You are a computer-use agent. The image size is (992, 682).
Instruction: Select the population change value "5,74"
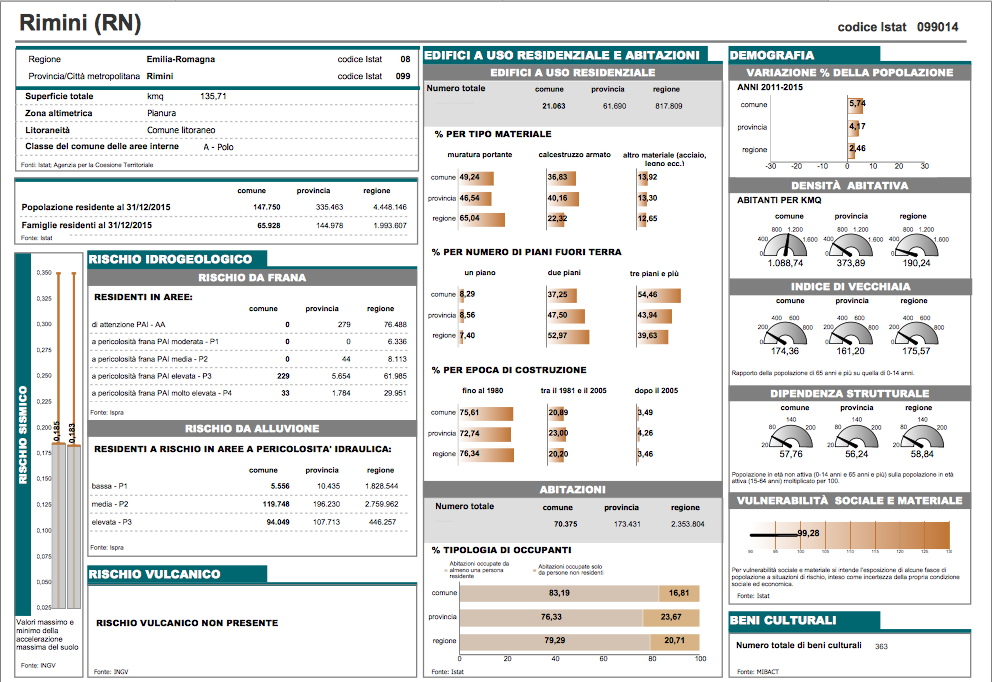pos(857,104)
